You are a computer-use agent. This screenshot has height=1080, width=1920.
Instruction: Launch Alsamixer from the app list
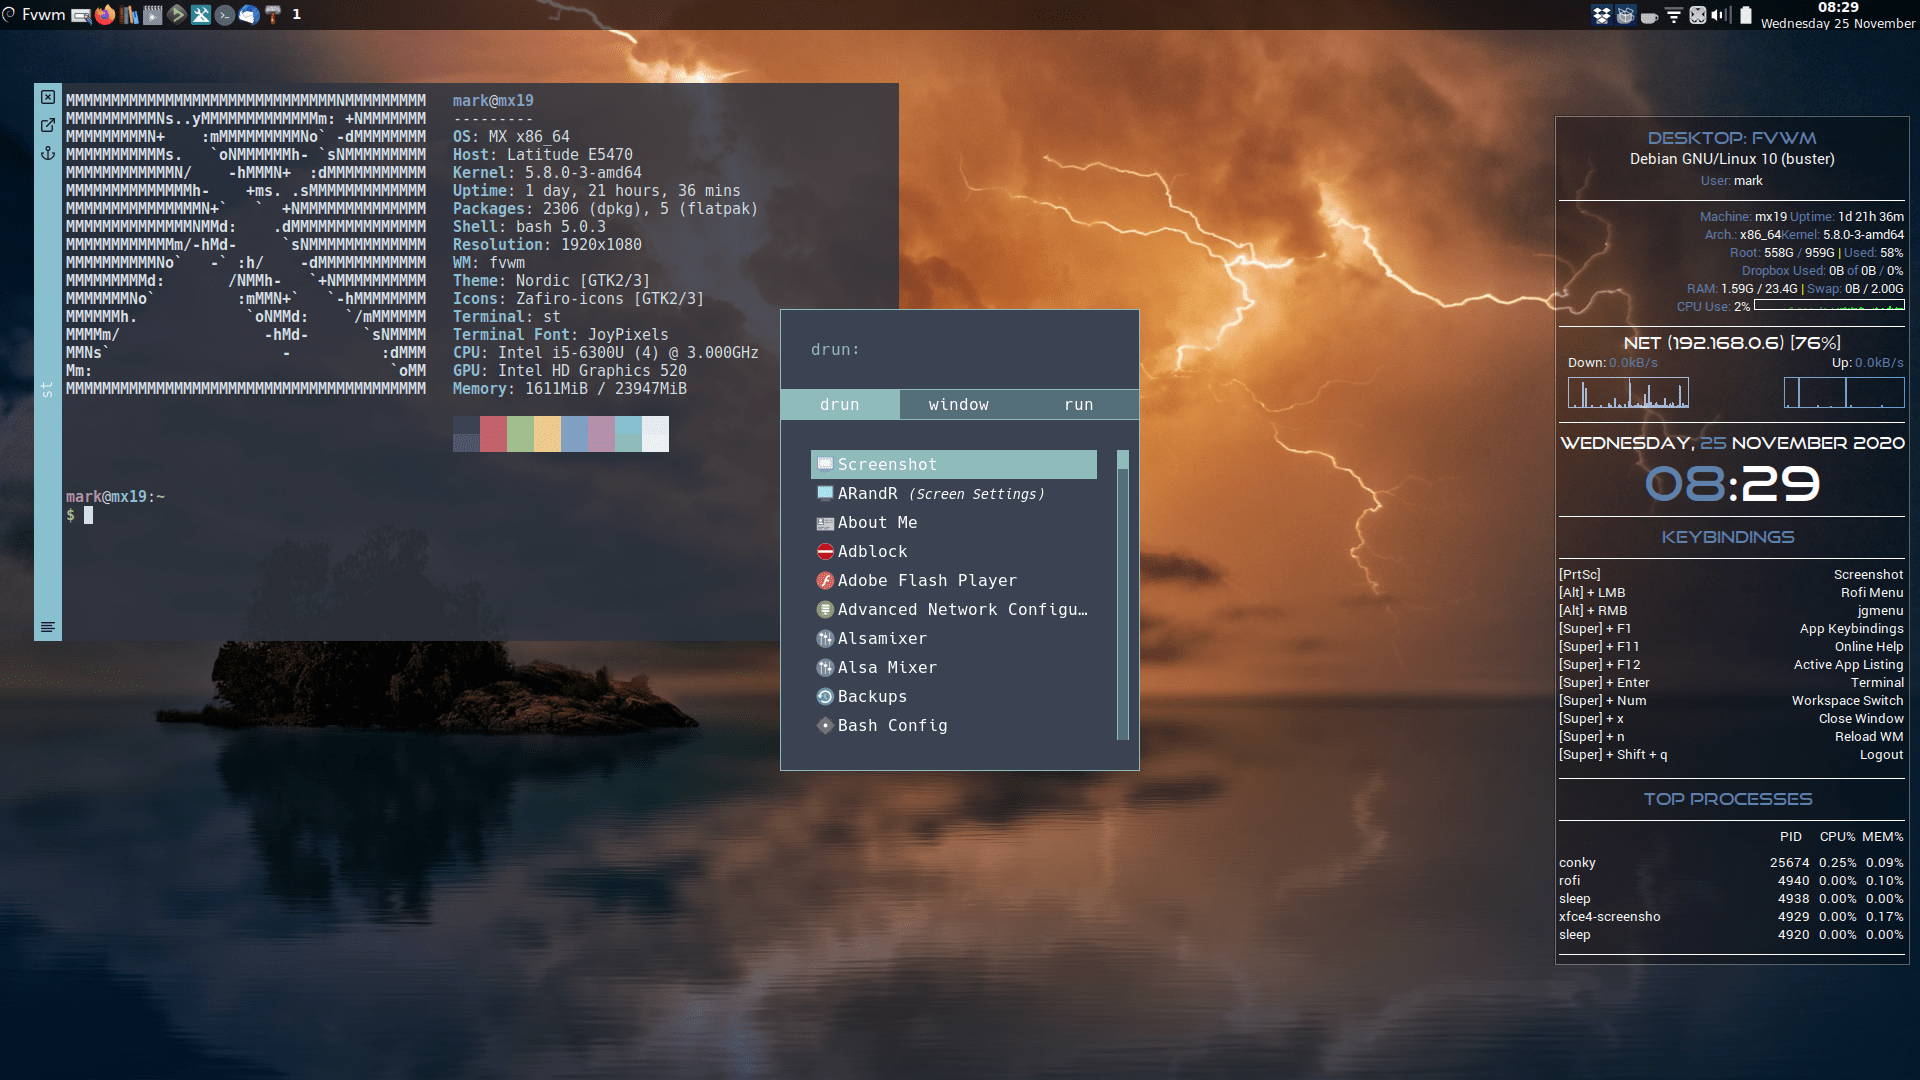(x=882, y=638)
